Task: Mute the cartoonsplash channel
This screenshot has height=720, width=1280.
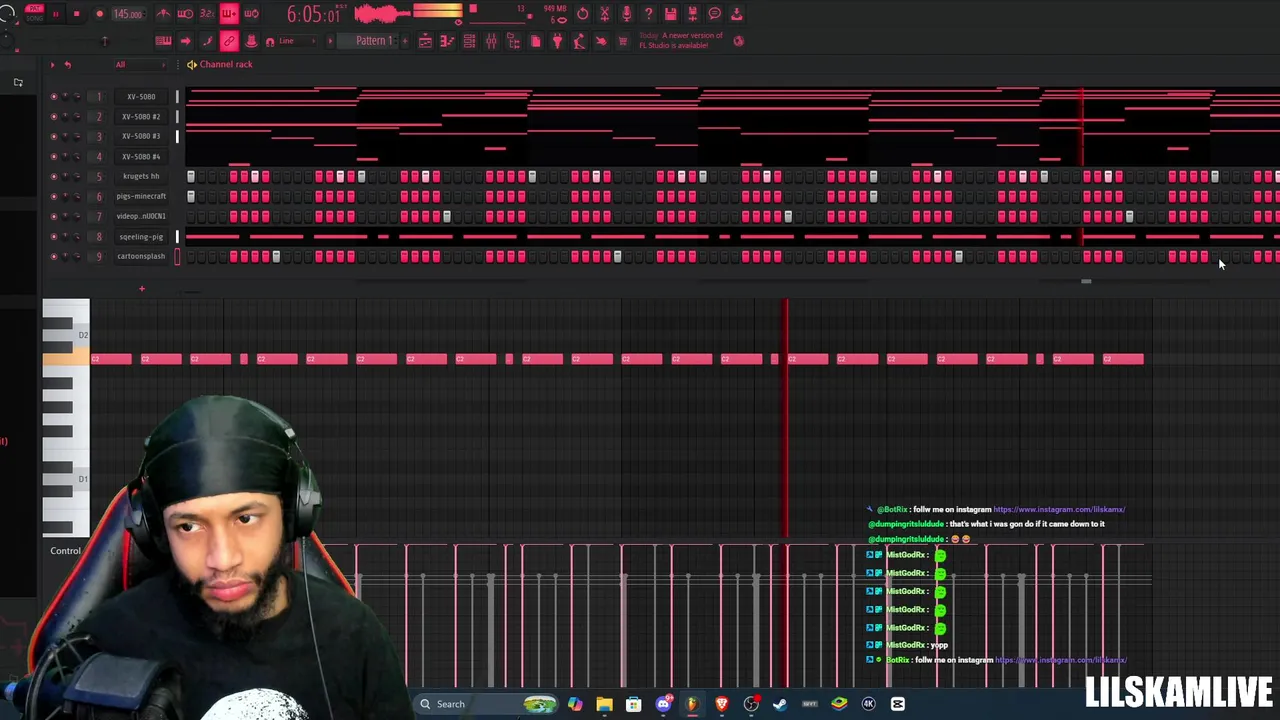Action: [54, 256]
